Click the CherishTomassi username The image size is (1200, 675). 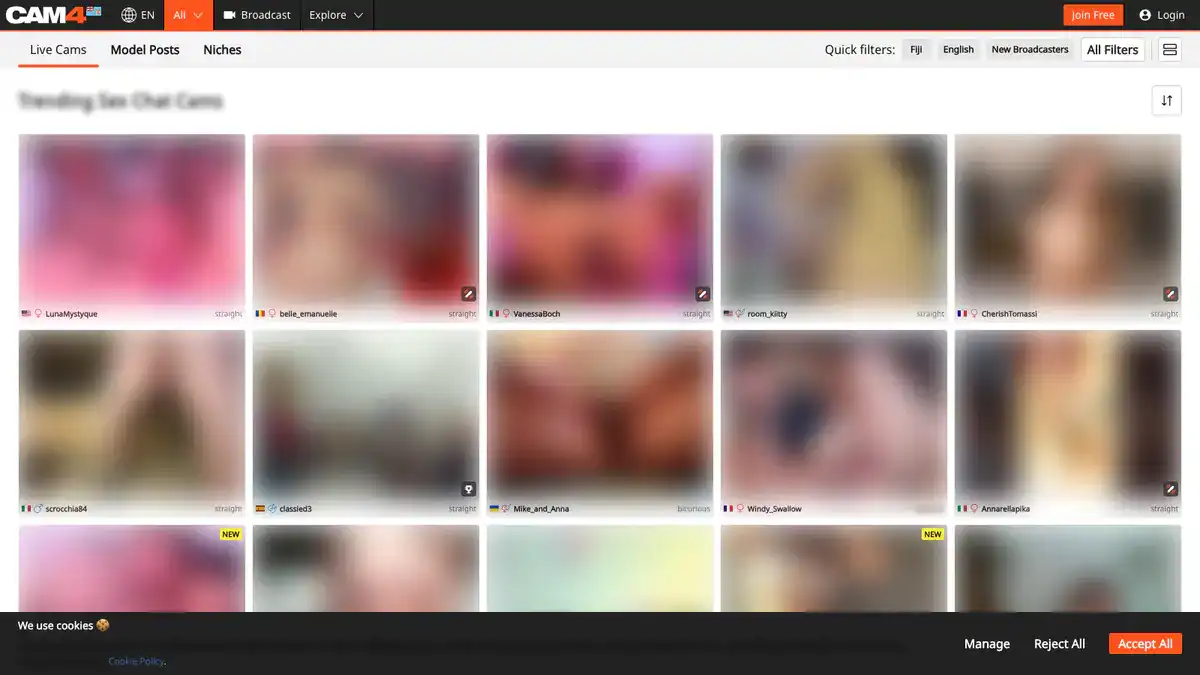pos(1010,314)
